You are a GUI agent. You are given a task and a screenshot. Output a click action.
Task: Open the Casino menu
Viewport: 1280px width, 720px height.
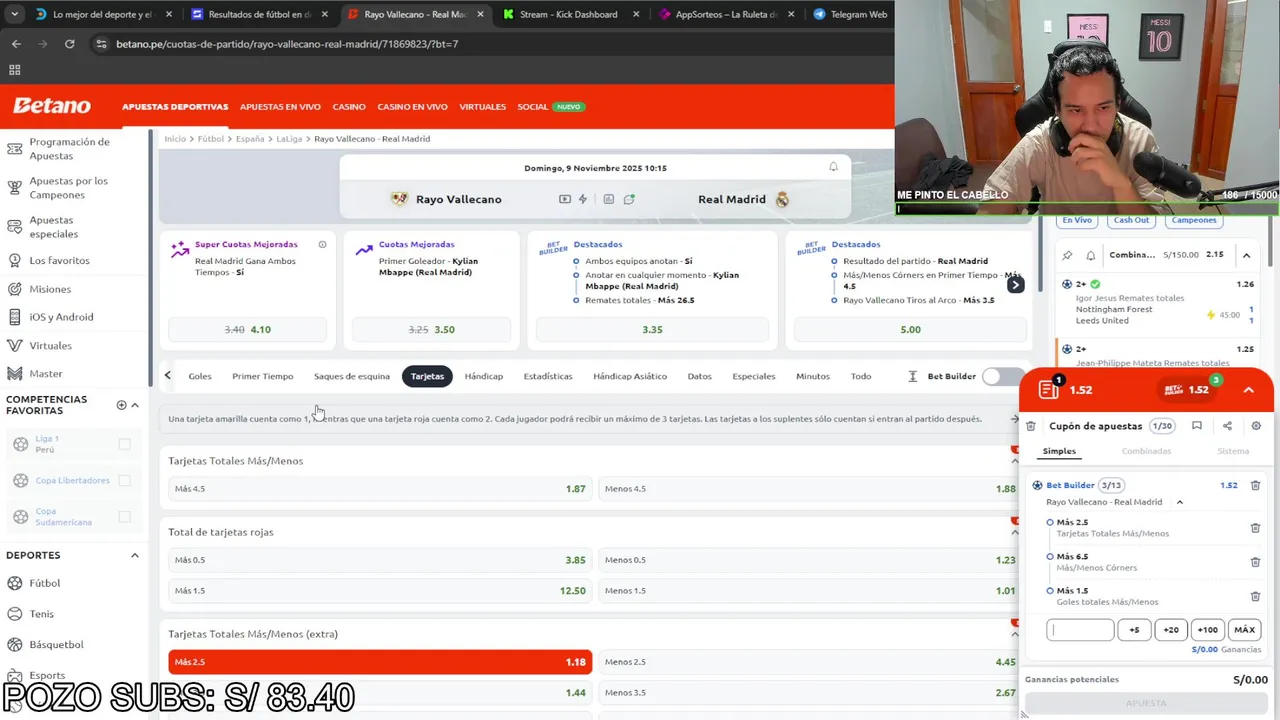click(349, 107)
